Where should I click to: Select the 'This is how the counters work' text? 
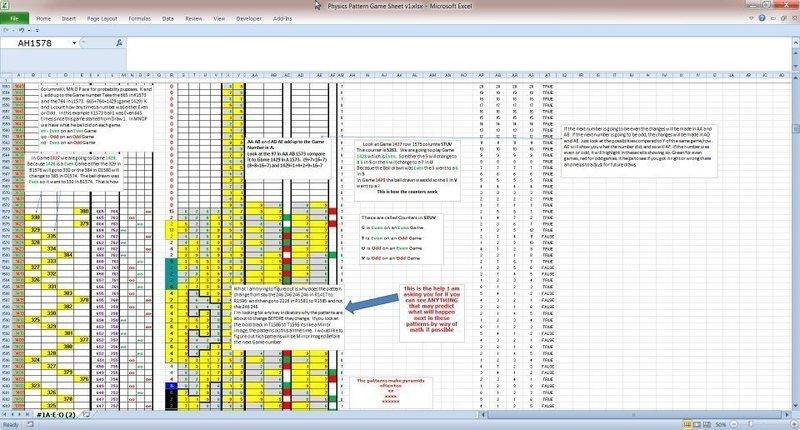[x=407, y=192]
